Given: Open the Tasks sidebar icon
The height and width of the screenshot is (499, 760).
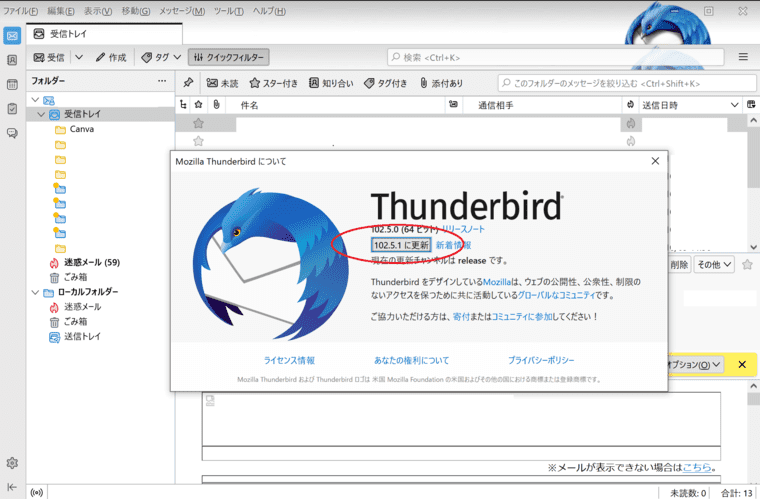Looking at the screenshot, I should [x=12, y=109].
